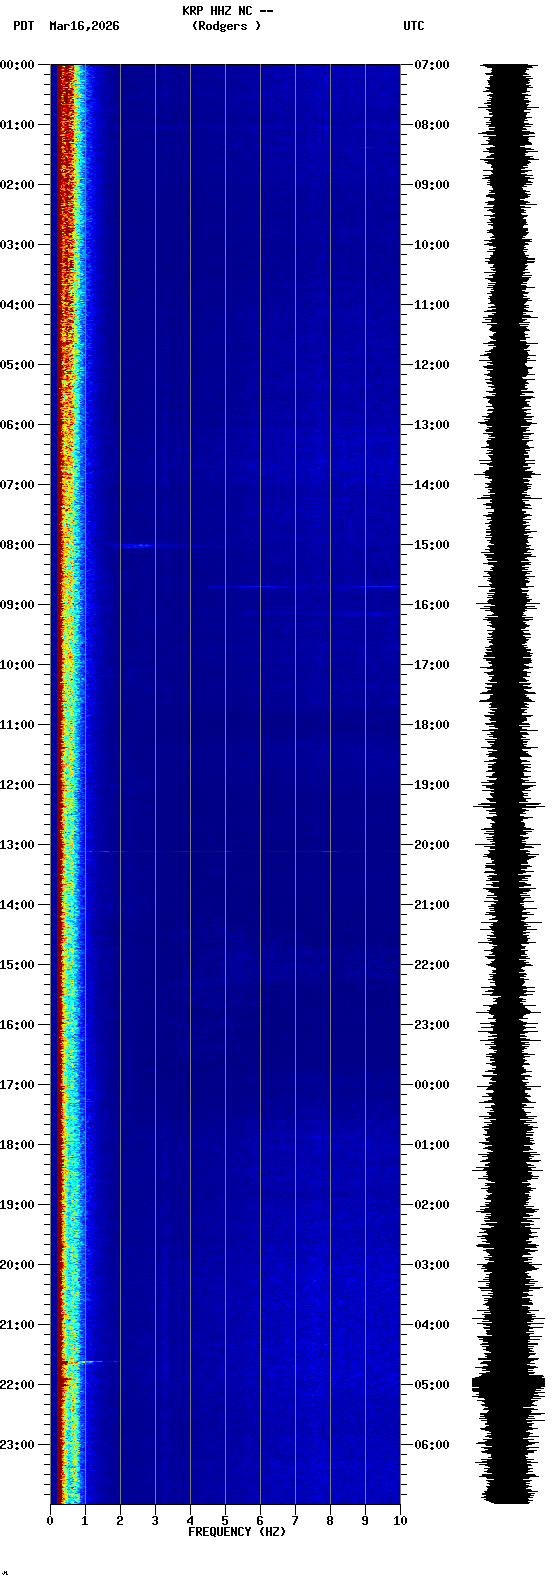This screenshot has width=552, height=1584.
Task: Click the 01:00 label on PDT axis
Action: [x=17, y=125]
